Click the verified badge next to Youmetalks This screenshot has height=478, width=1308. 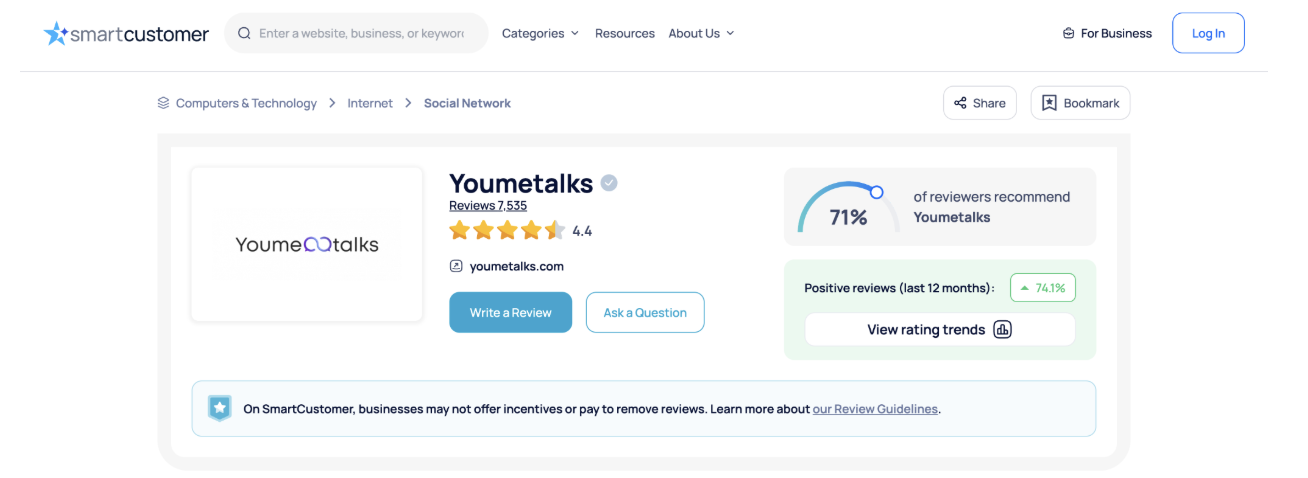pos(609,183)
